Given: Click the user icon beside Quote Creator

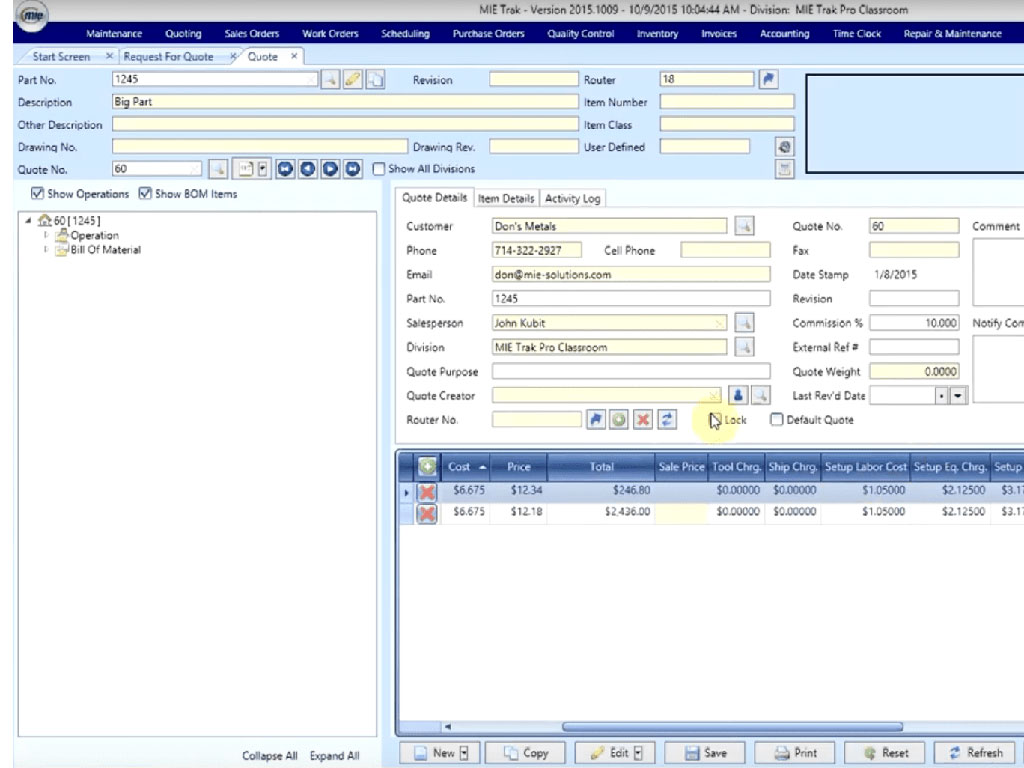Looking at the screenshot, I should [x=738, y=396].
